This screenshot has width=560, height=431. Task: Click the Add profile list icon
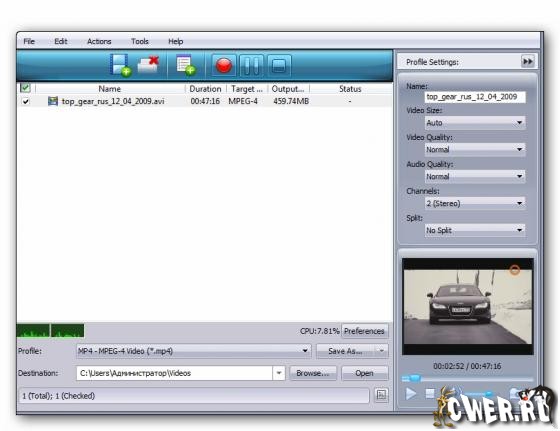186,65
